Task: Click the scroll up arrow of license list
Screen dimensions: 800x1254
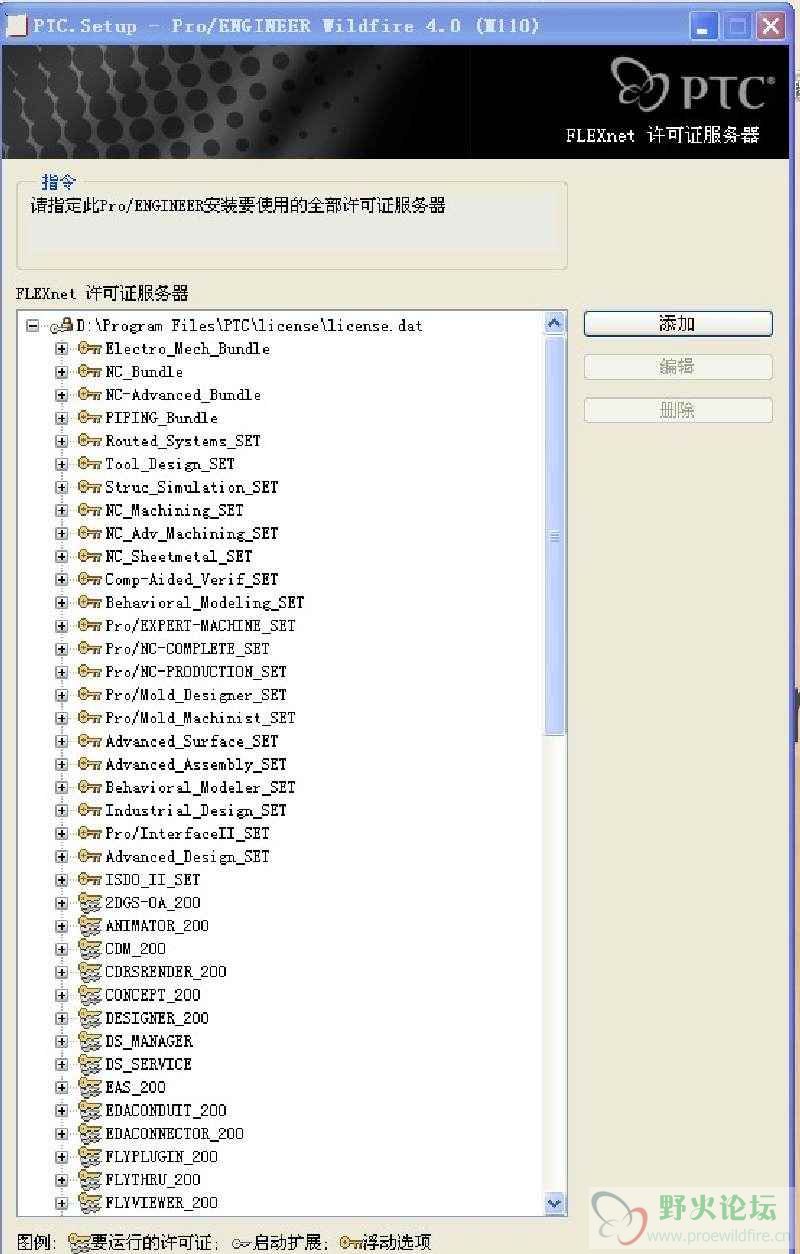Action: coord(555,323)
